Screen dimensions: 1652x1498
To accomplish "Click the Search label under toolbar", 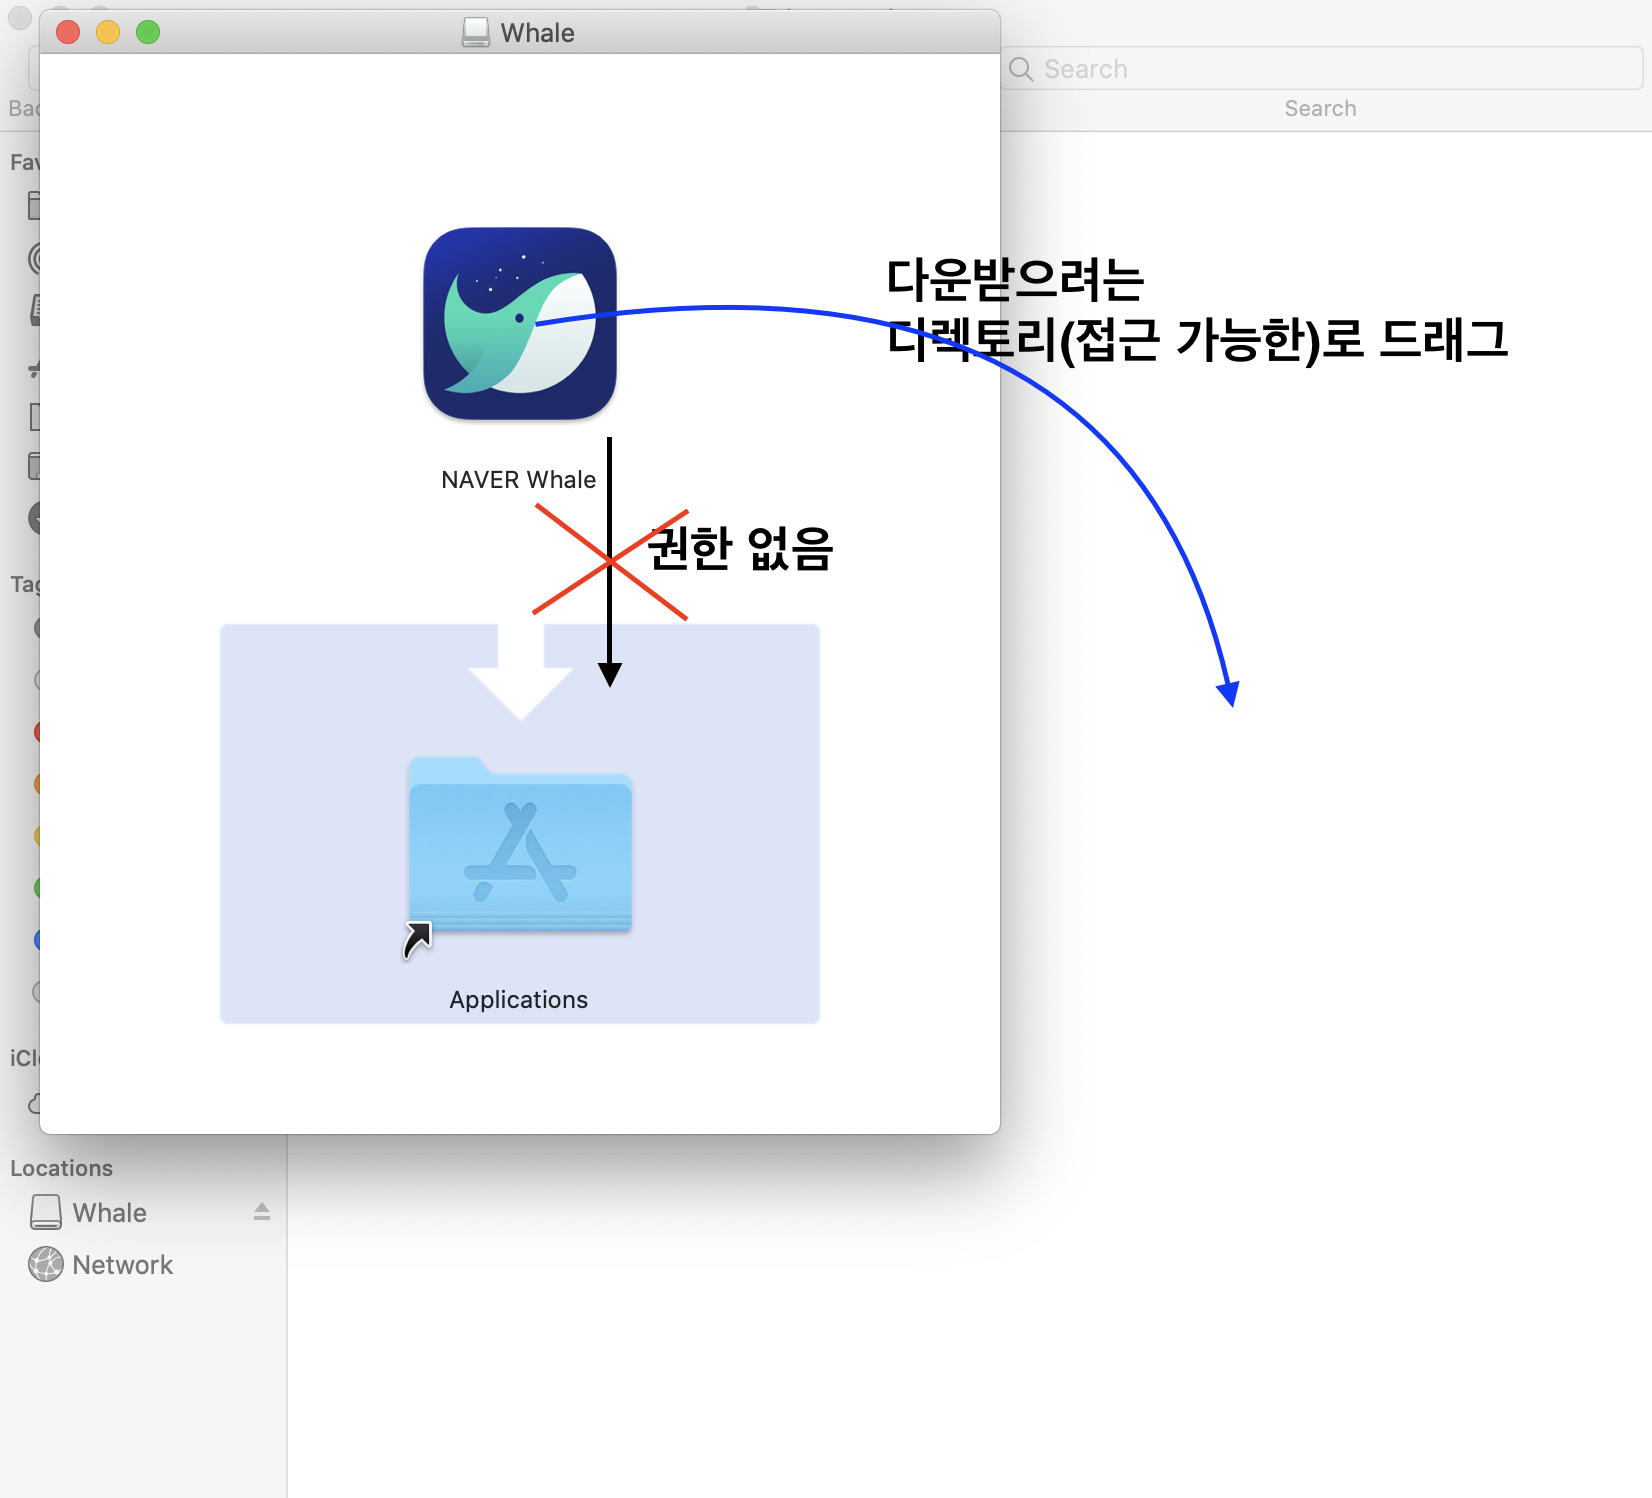I will pyautogui.click(x=1321, y=108).
